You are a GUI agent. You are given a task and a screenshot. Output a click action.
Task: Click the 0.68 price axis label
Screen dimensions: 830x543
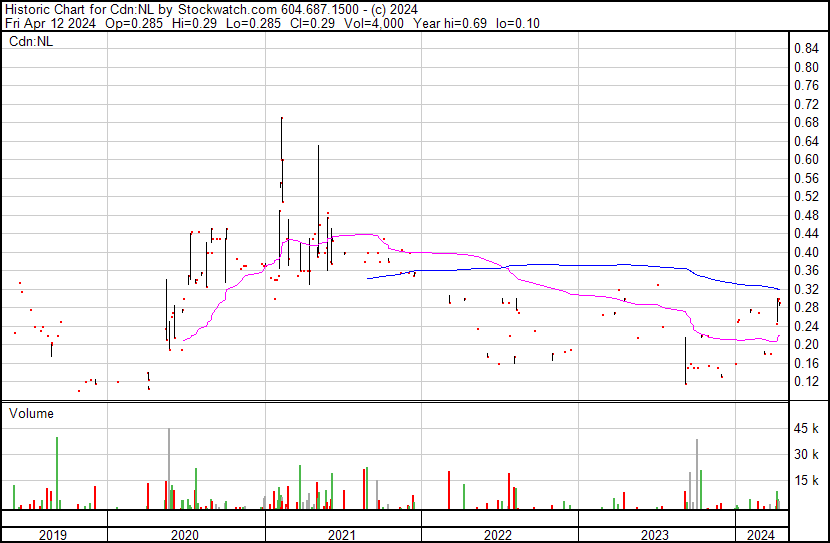tap(806, 123)
